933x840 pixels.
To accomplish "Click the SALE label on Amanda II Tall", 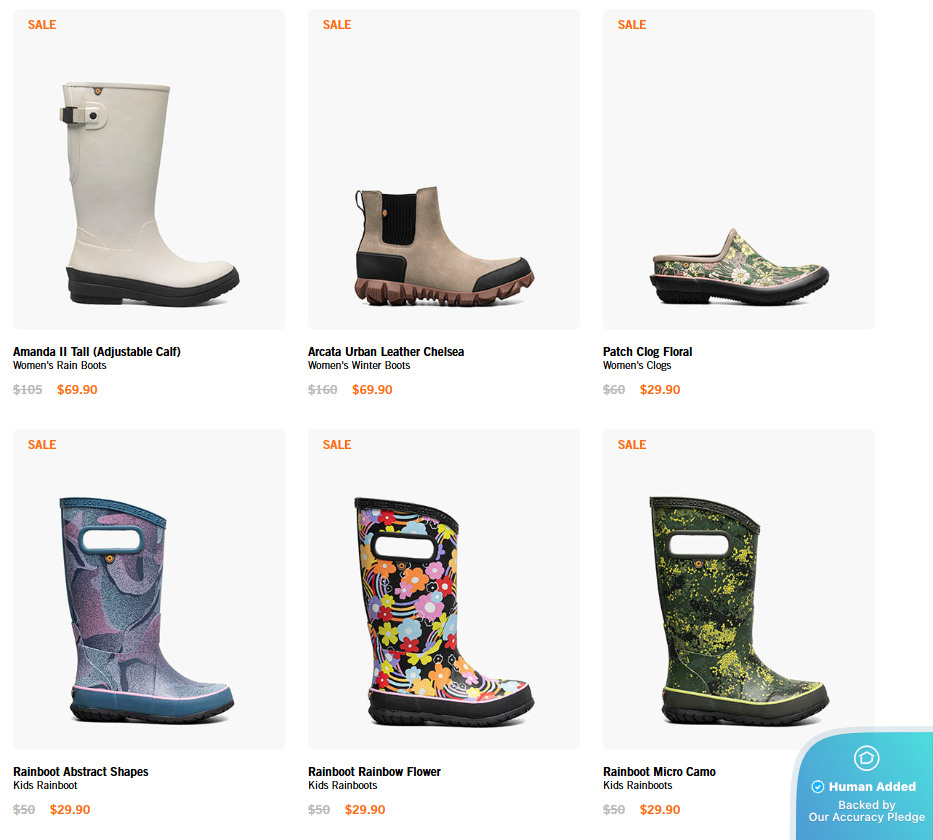I will click(x=42, y=24).
